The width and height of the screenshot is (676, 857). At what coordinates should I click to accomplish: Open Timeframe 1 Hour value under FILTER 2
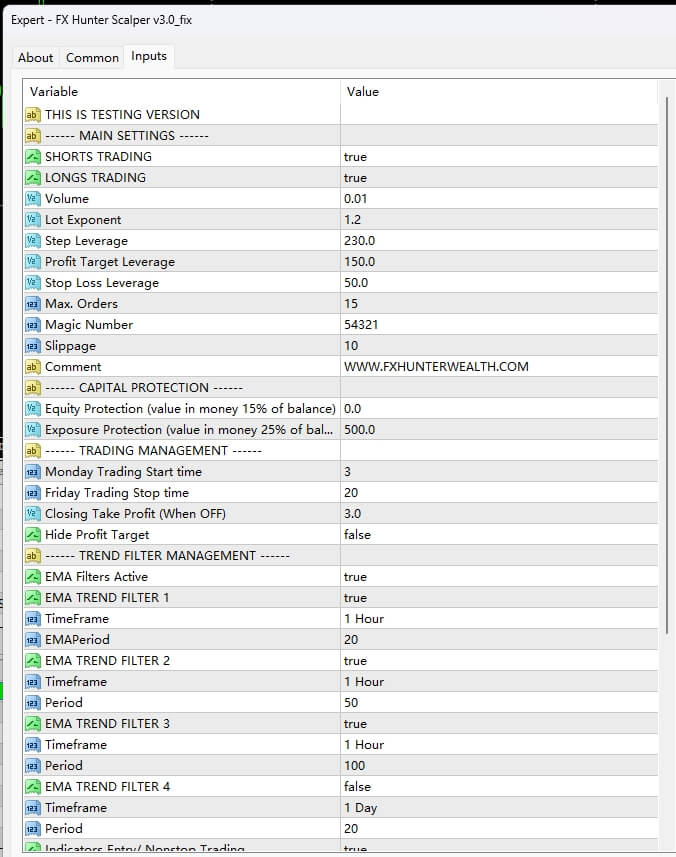[498, 682]
